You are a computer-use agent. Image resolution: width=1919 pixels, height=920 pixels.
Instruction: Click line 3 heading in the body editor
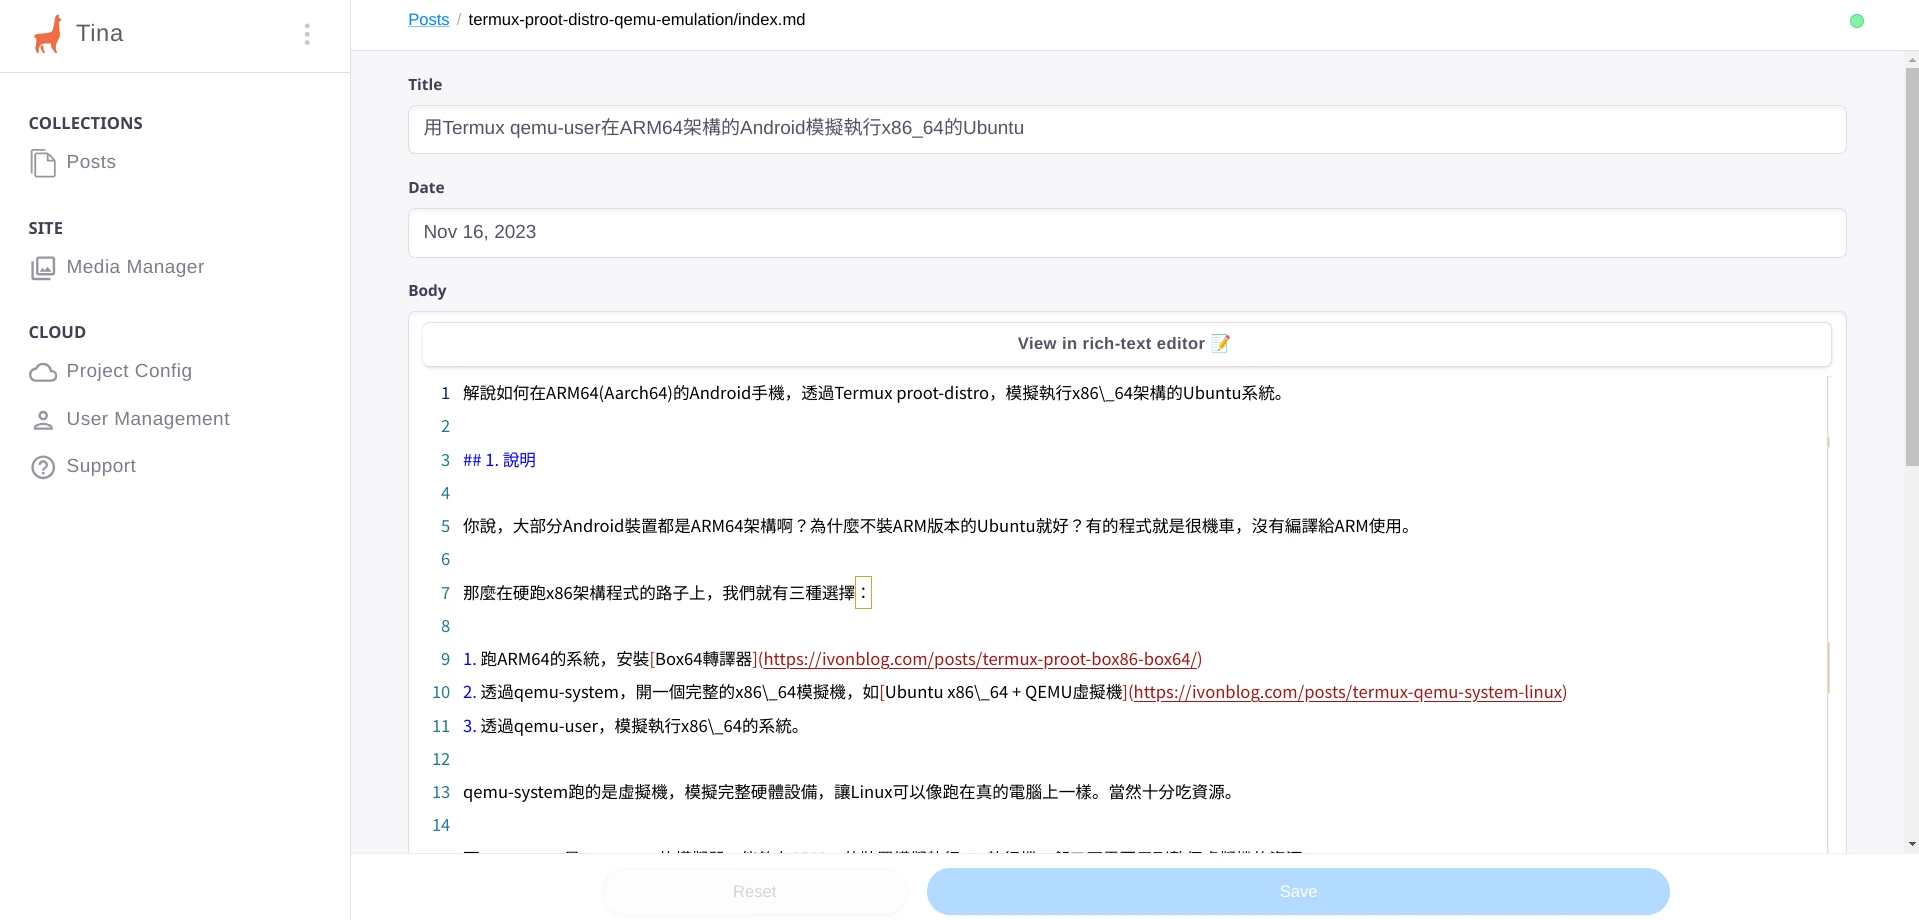(x=500, y=460)
